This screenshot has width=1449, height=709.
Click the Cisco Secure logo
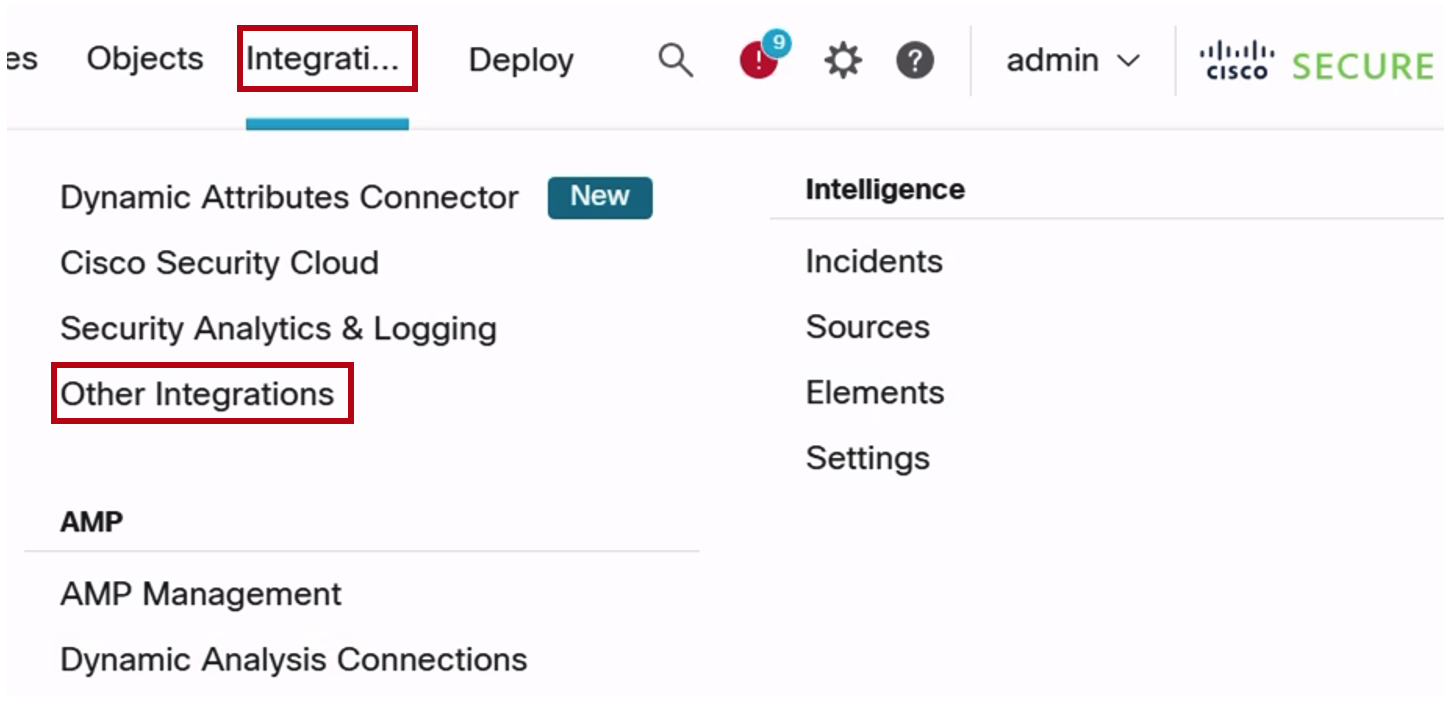[1317, 62]
